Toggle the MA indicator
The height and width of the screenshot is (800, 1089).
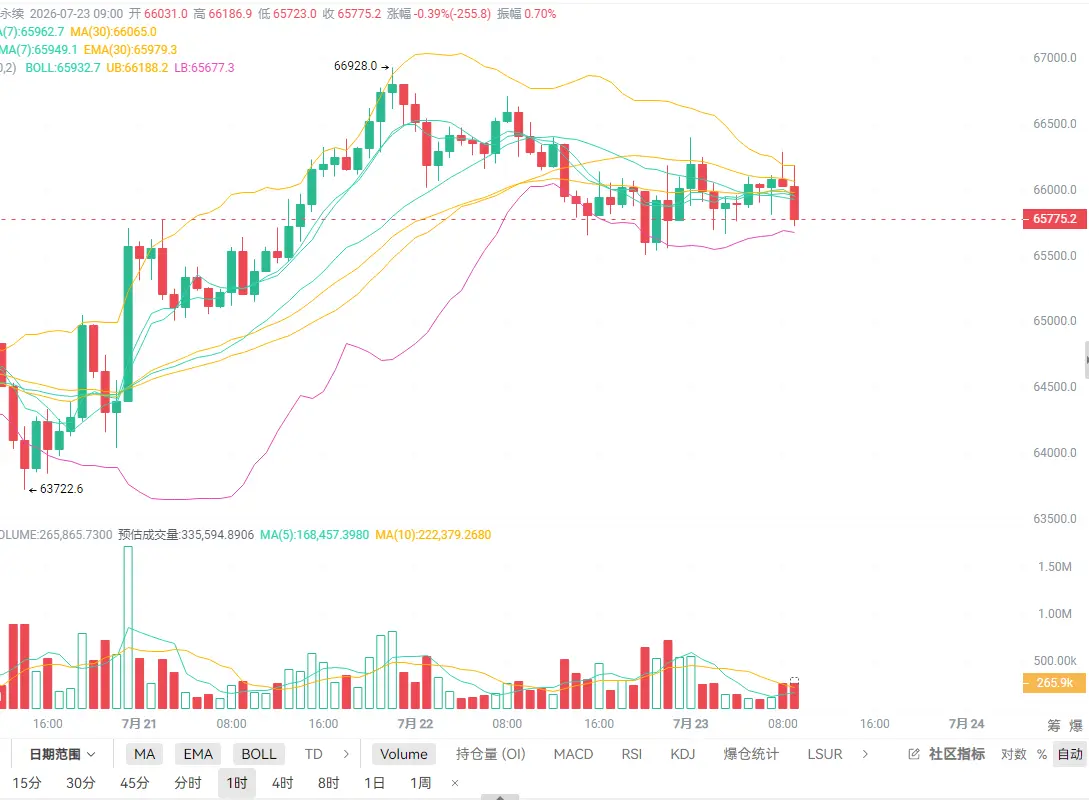144,754
